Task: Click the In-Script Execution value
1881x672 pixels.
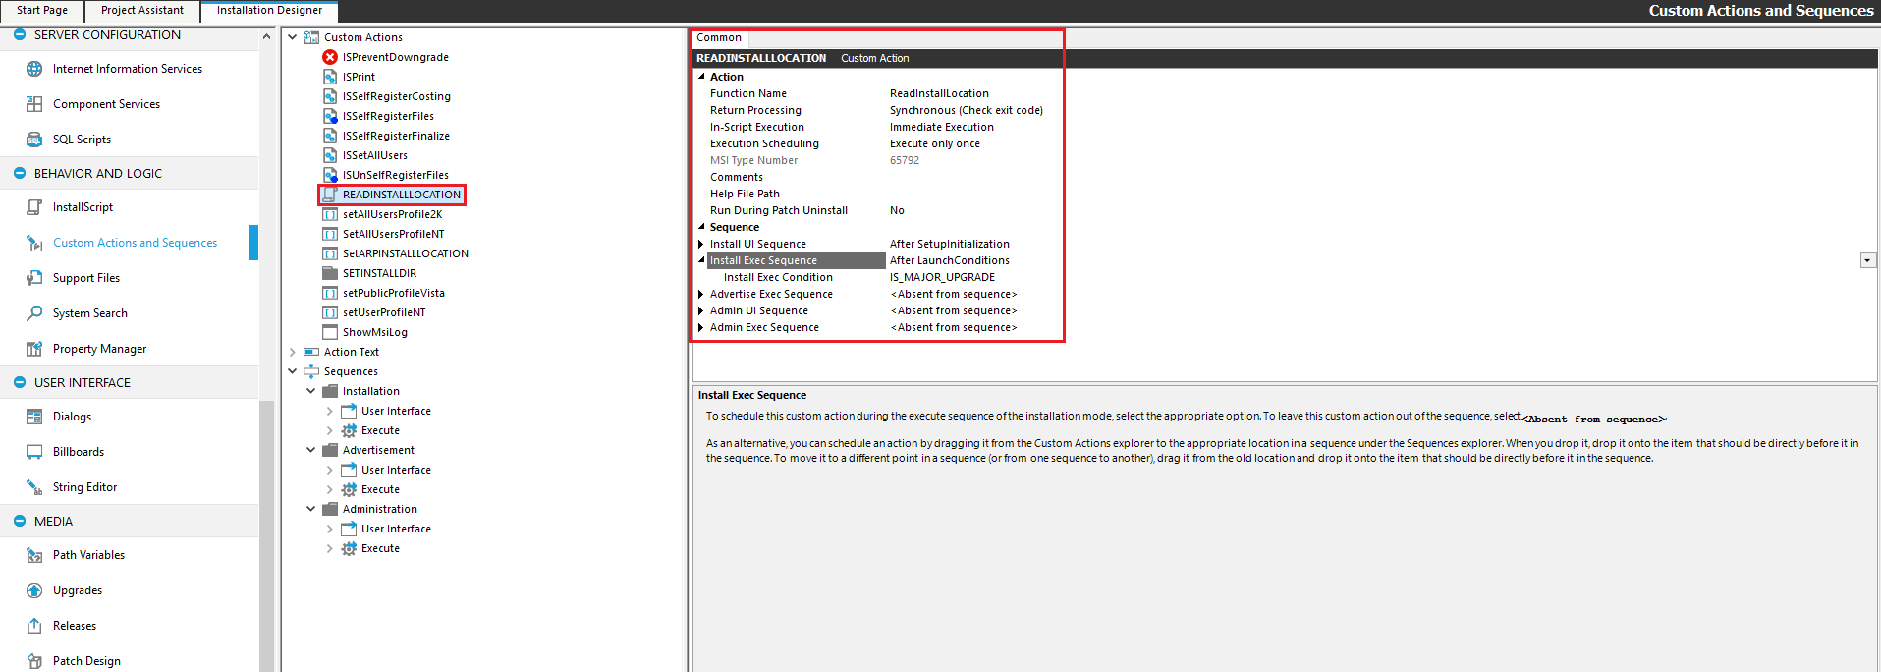Action: (942, 127)
